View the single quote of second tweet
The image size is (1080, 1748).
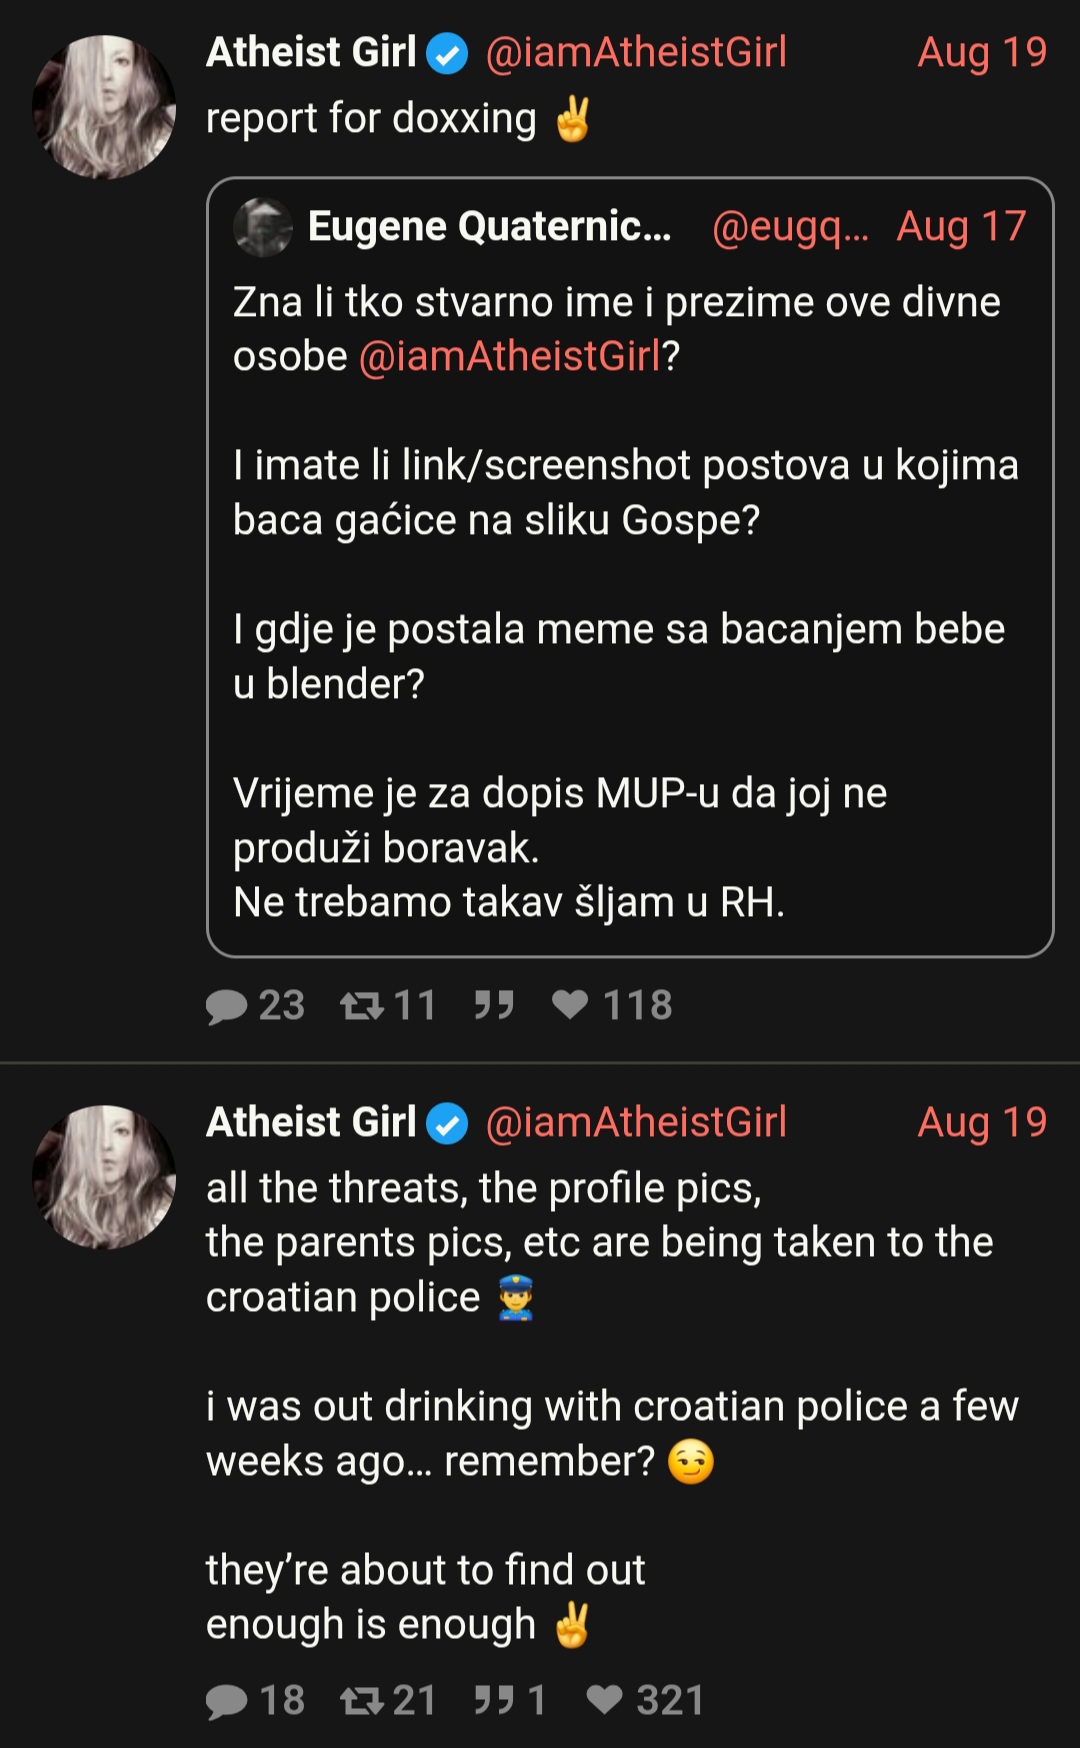coord(510,1700)
